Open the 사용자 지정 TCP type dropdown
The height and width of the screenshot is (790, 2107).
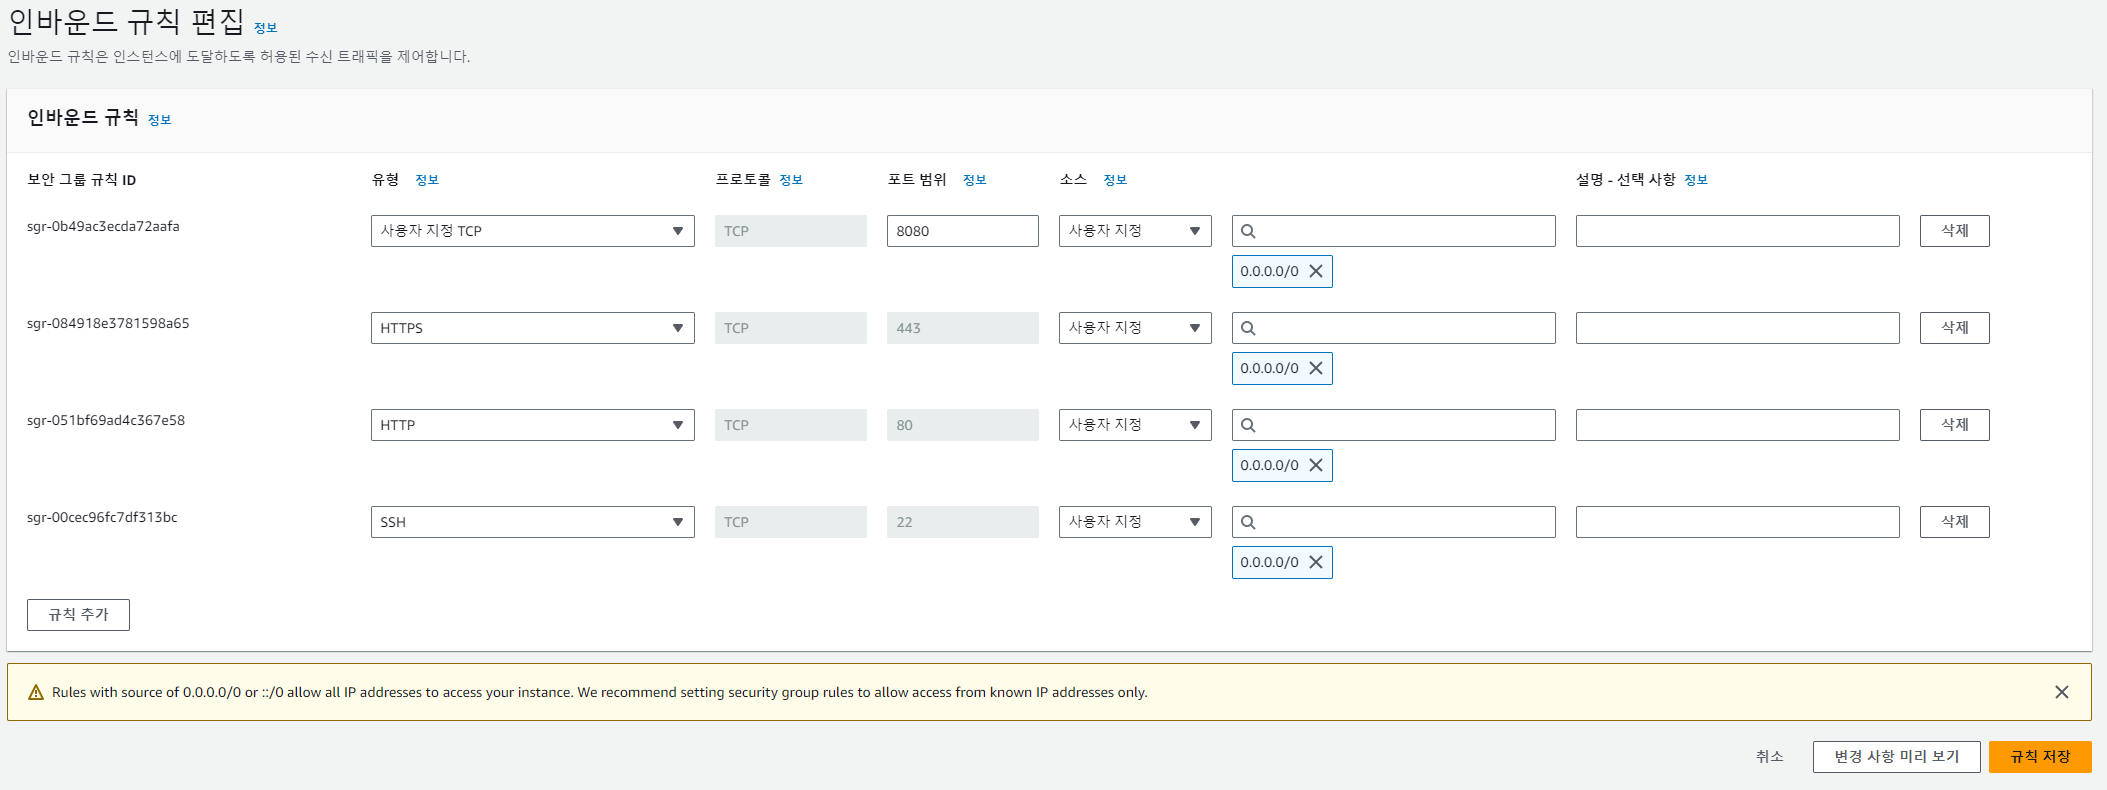(x=532, y=231)
